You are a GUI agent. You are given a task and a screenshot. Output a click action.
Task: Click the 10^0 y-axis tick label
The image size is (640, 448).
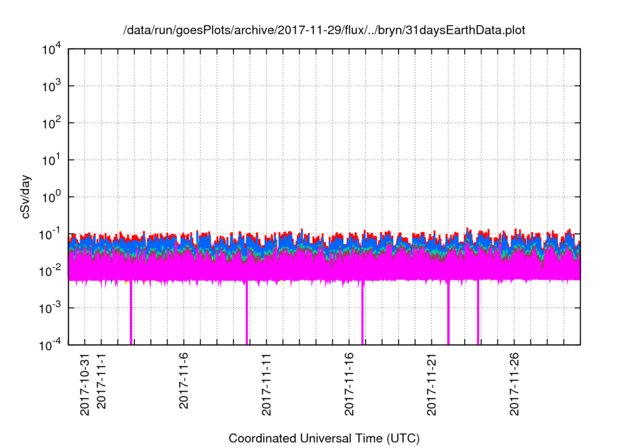(51, 197)
